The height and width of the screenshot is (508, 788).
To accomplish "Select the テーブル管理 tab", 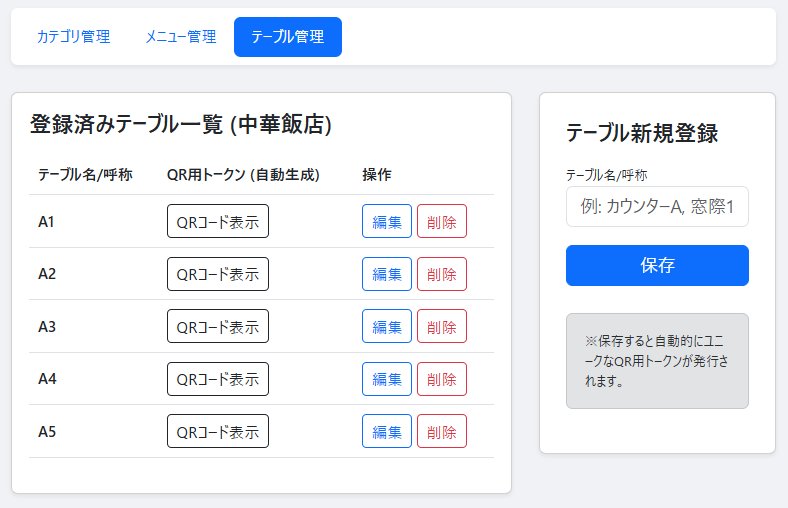I will [288, 37].
